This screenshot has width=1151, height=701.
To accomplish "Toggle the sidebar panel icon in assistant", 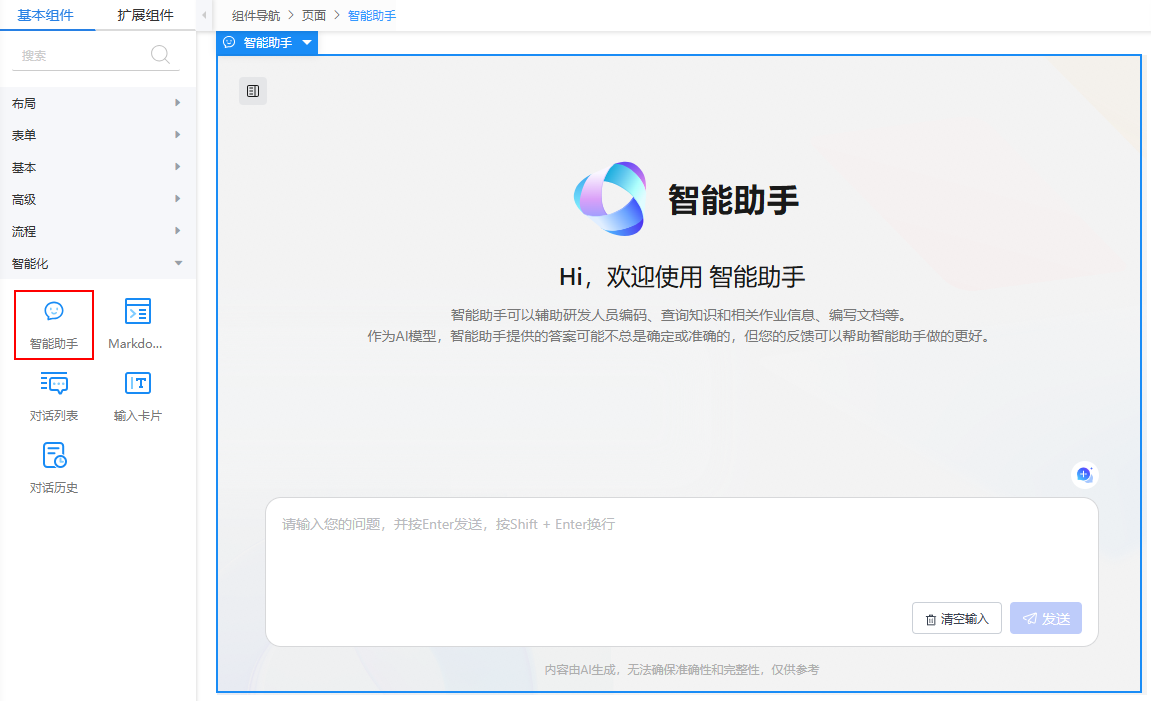I will click(x=253, y=91).
